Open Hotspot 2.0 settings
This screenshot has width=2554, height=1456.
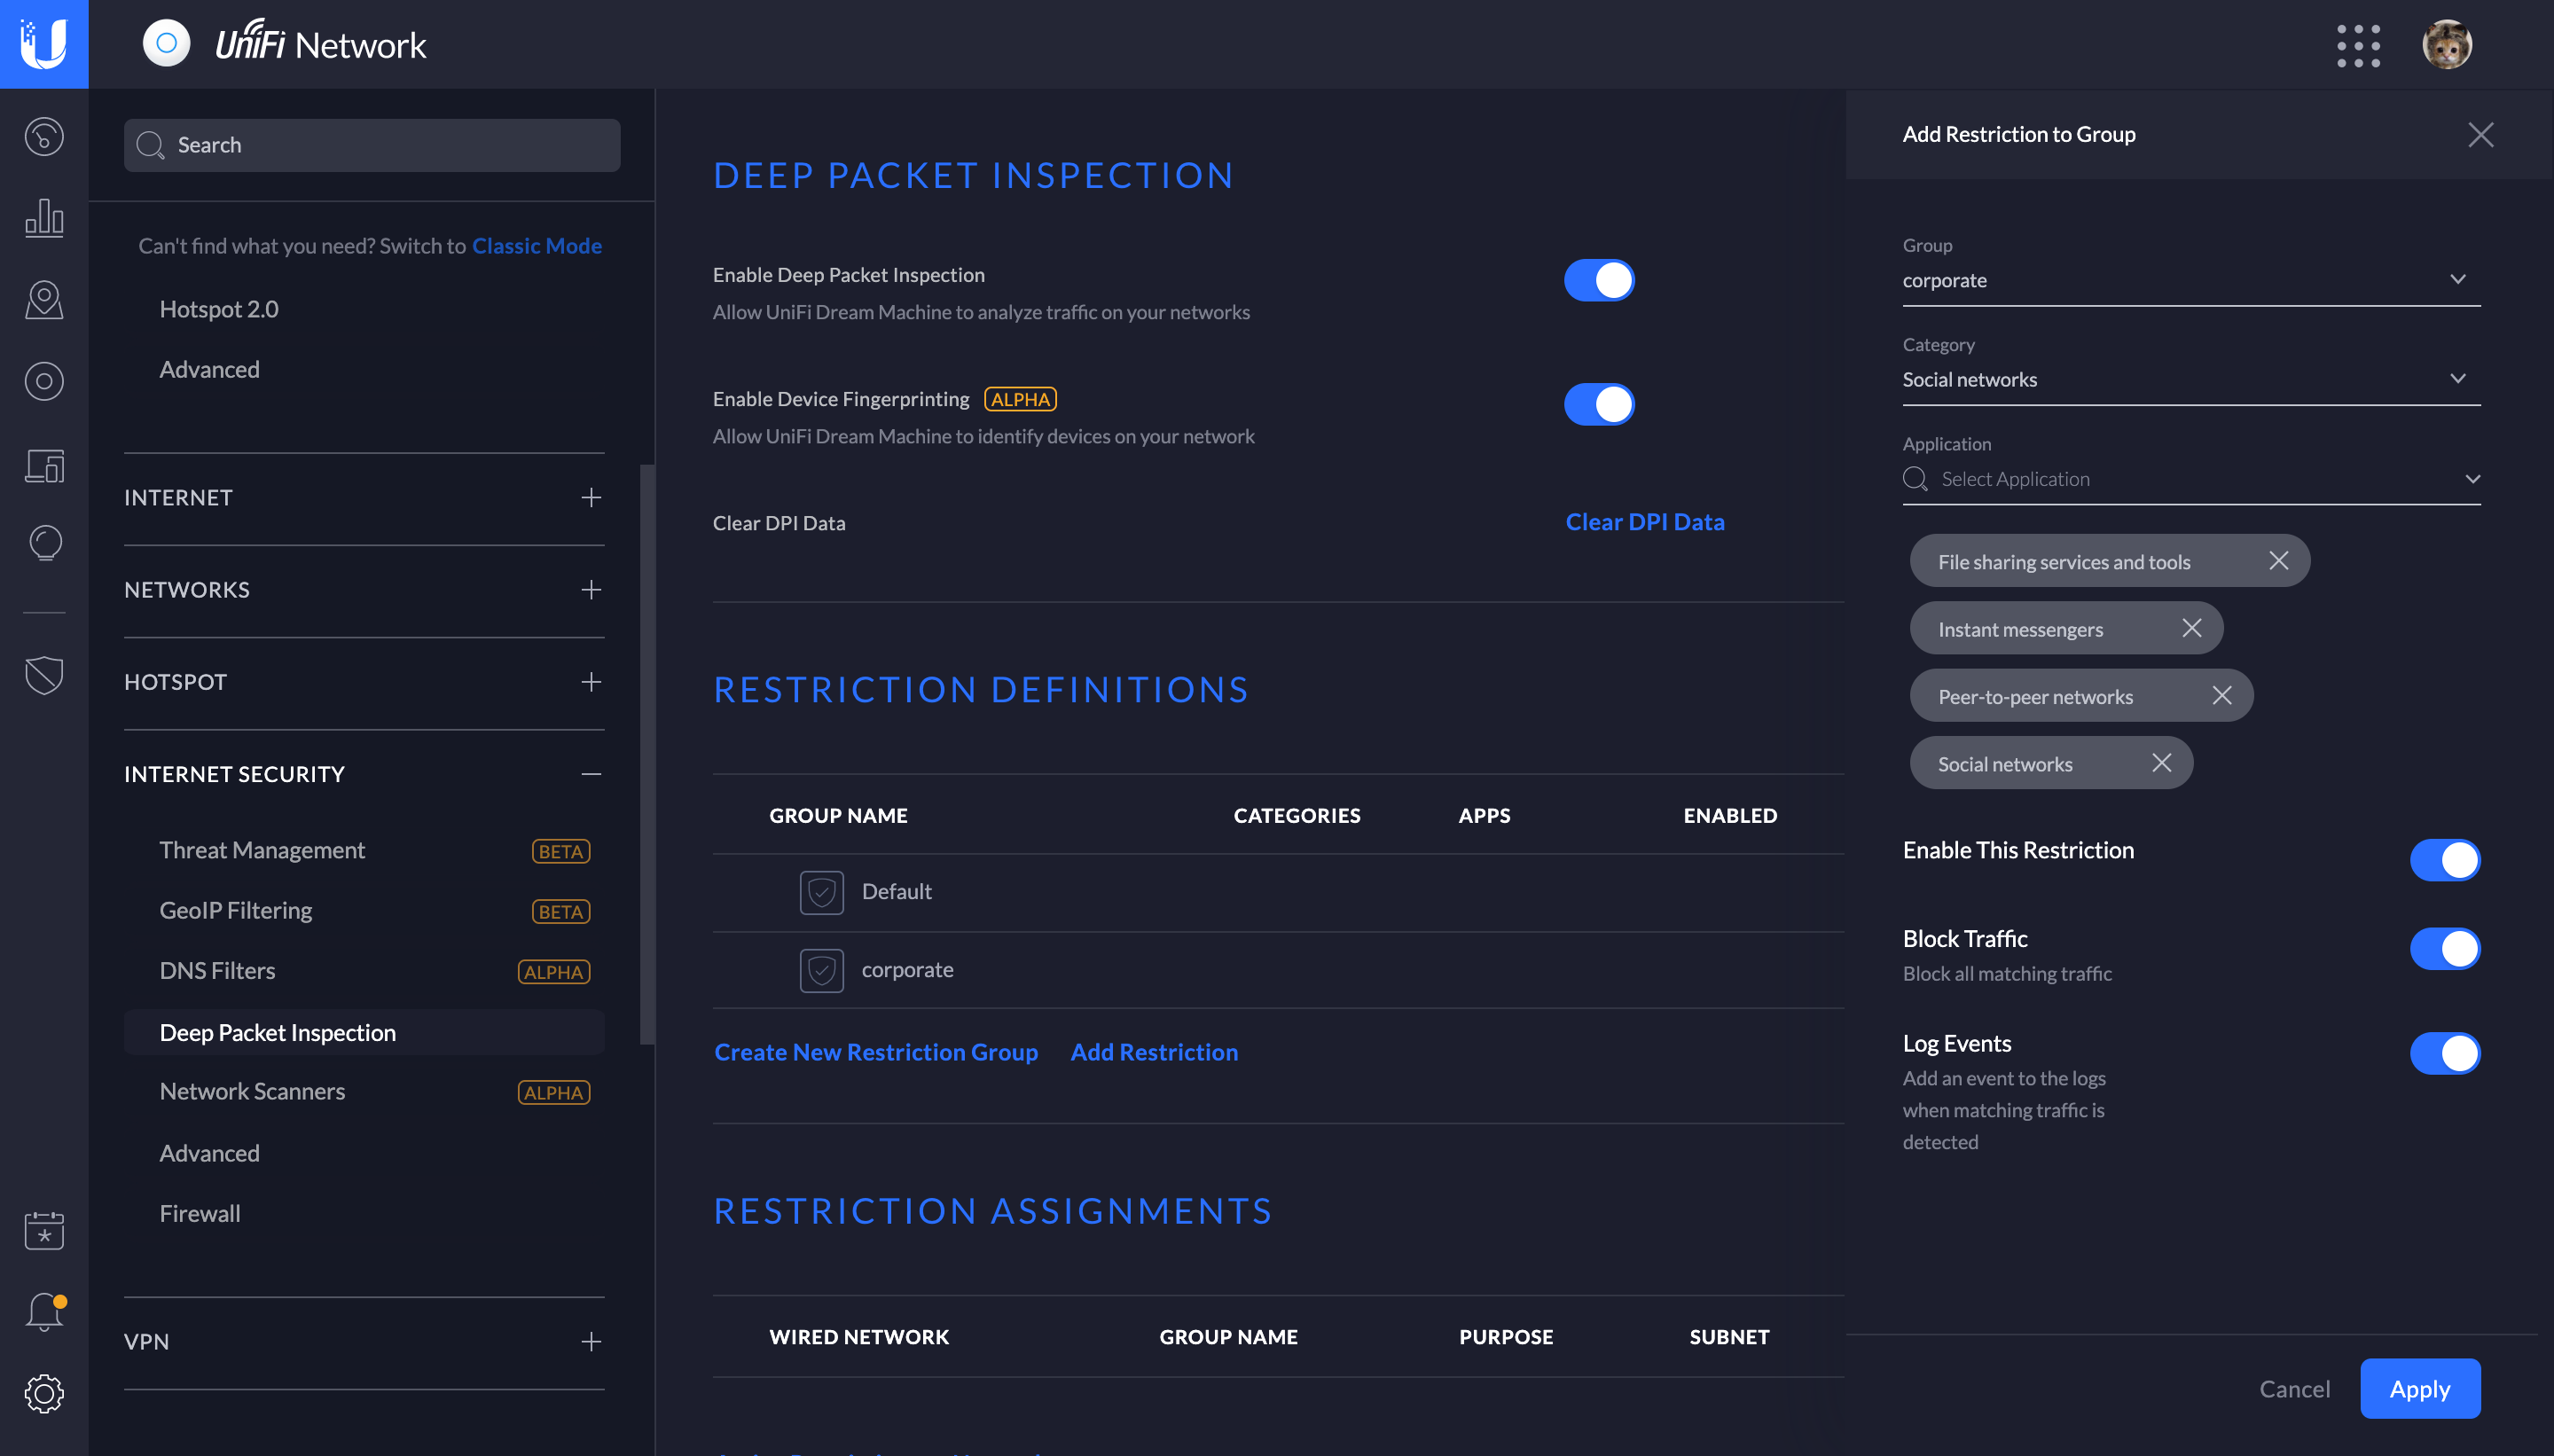(x=219, y=309)
